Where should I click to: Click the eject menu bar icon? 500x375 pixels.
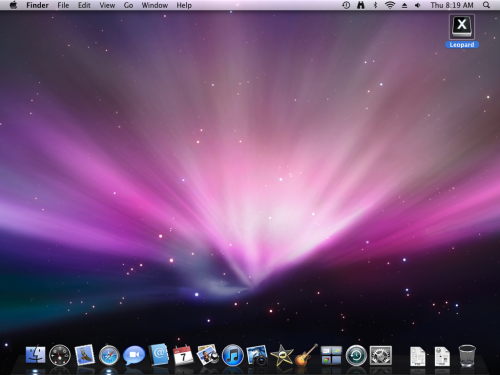point(404,5)
